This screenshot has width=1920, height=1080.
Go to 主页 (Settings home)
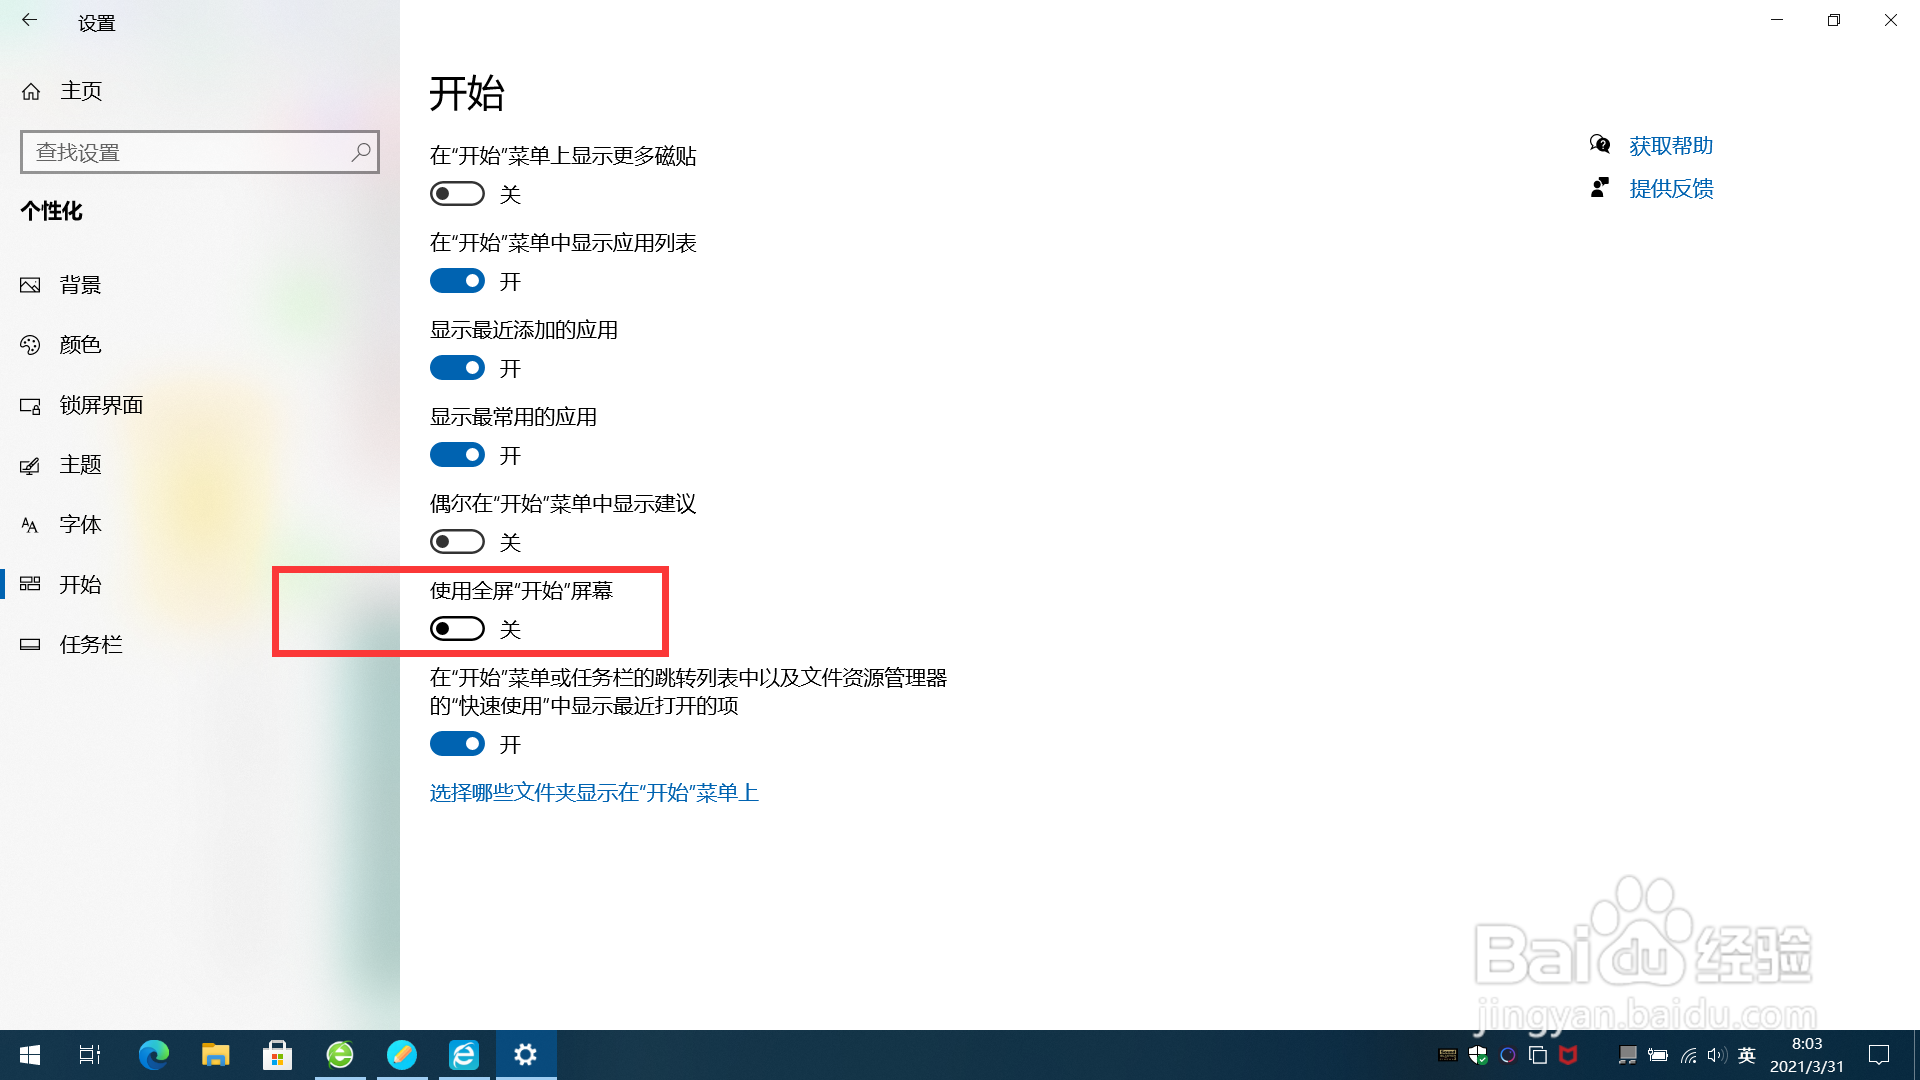click(x=80, y=90)
